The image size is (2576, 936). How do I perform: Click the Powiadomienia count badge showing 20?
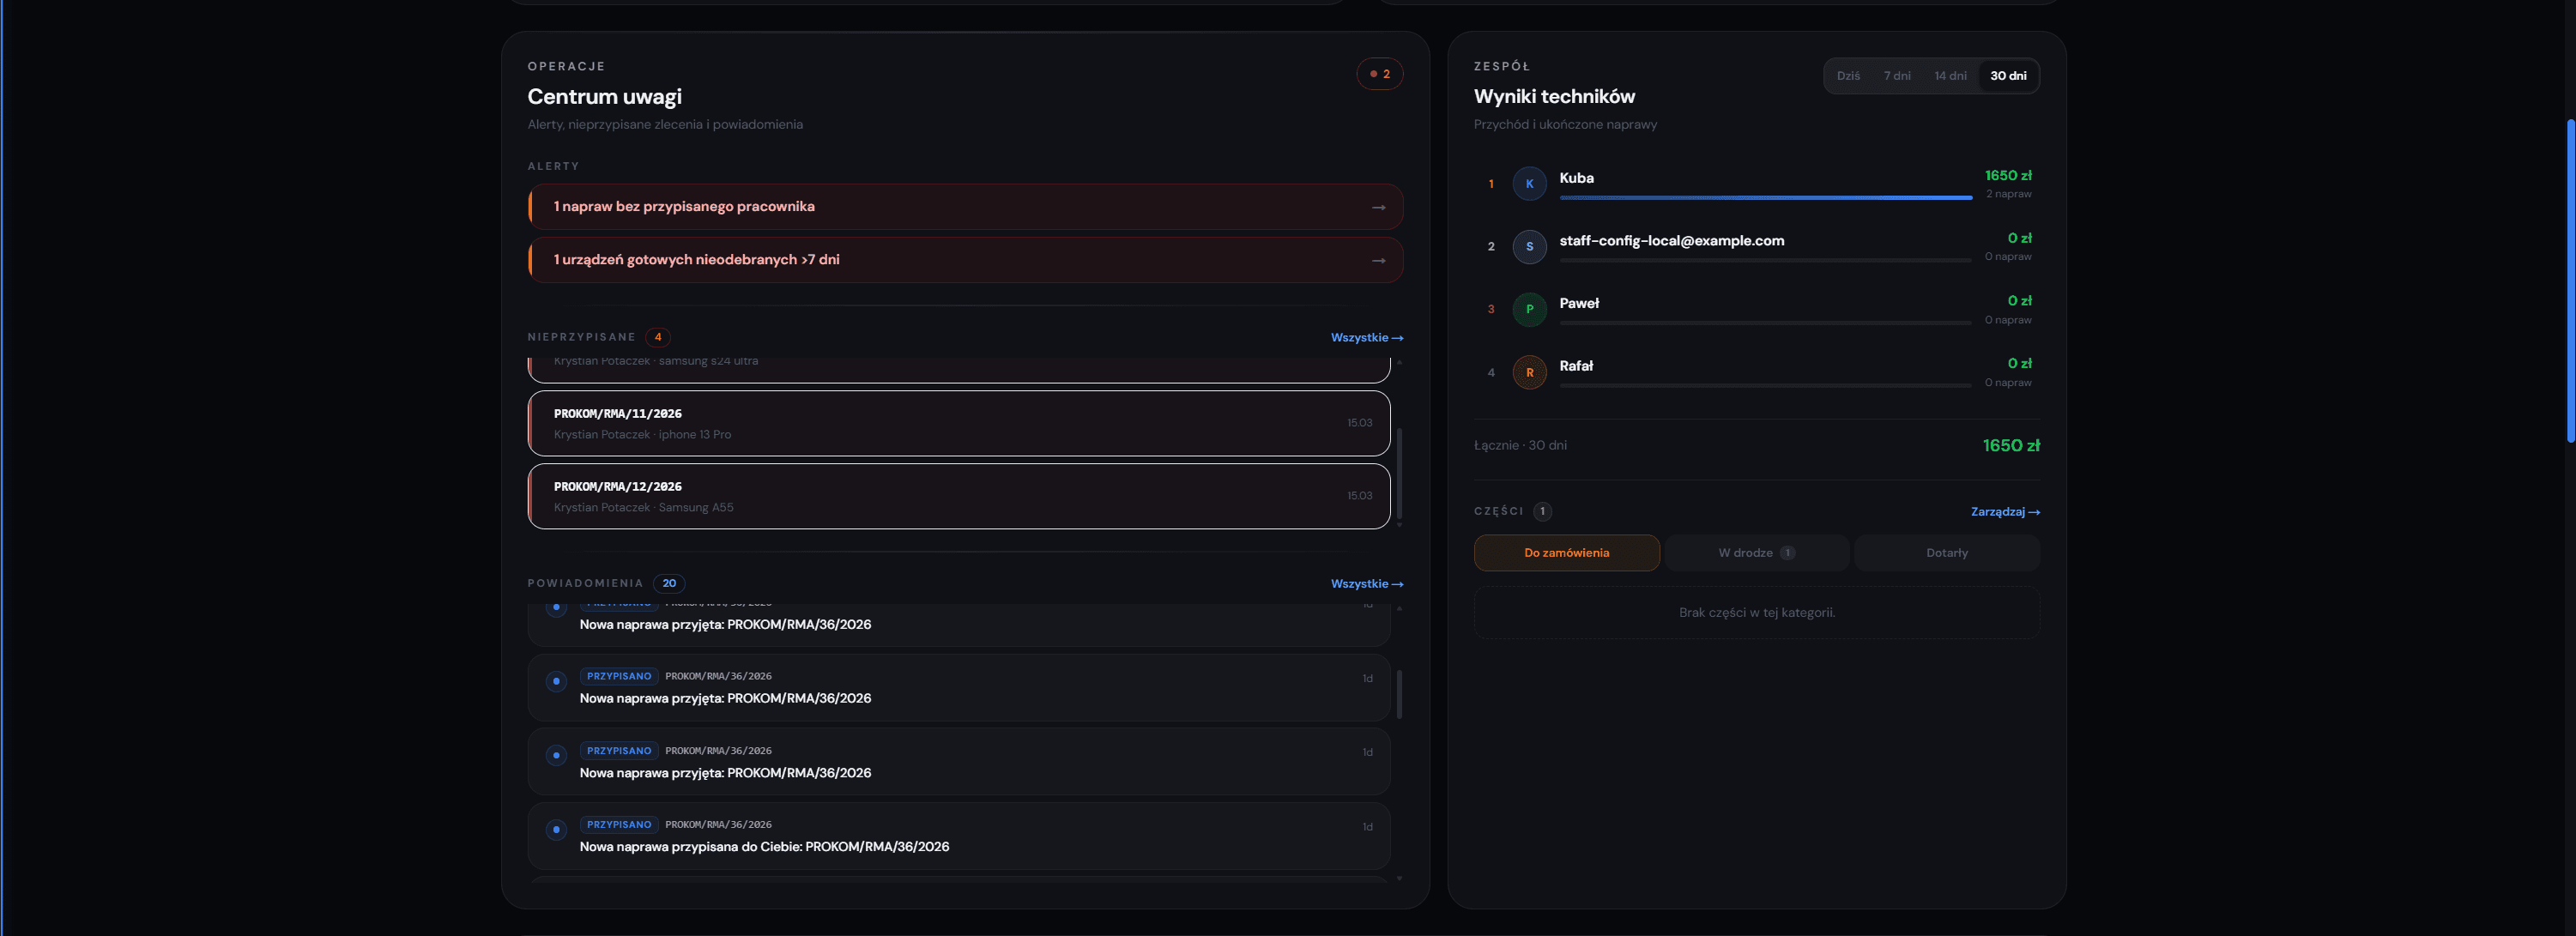(669, 583)
